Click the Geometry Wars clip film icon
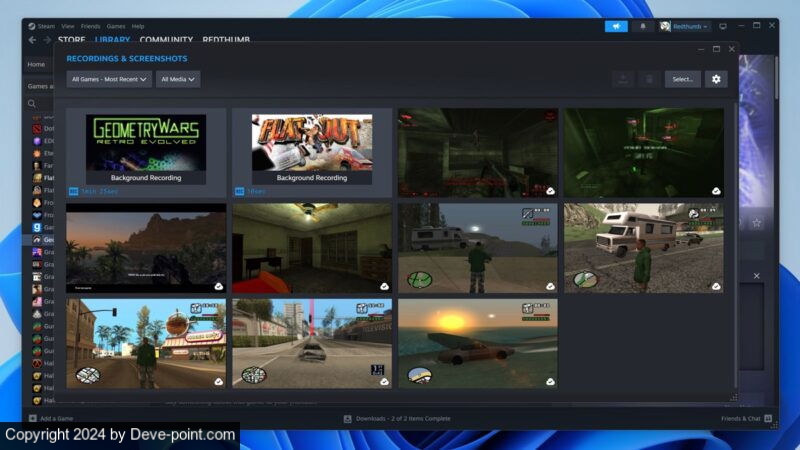The width and height of the screenshot is (800, 450). 73,191
